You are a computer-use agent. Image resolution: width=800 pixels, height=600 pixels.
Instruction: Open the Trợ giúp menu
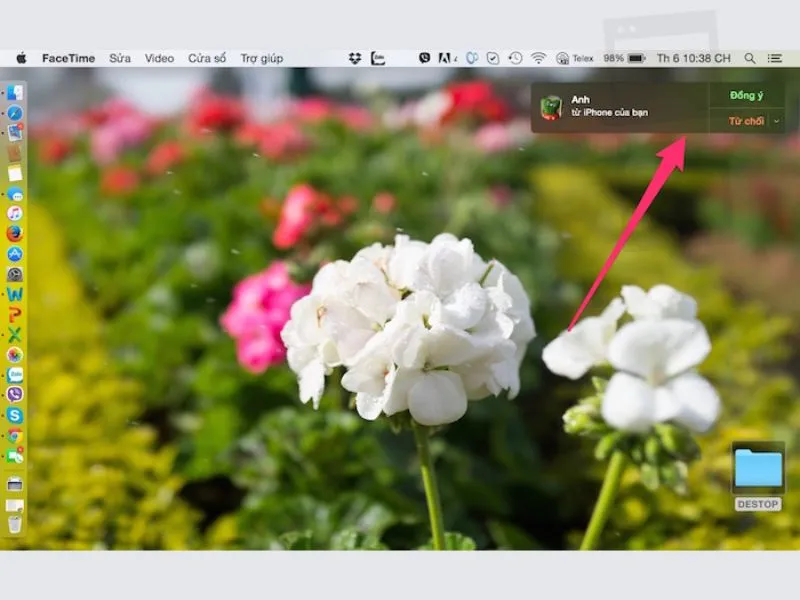(x=262, y=58)
